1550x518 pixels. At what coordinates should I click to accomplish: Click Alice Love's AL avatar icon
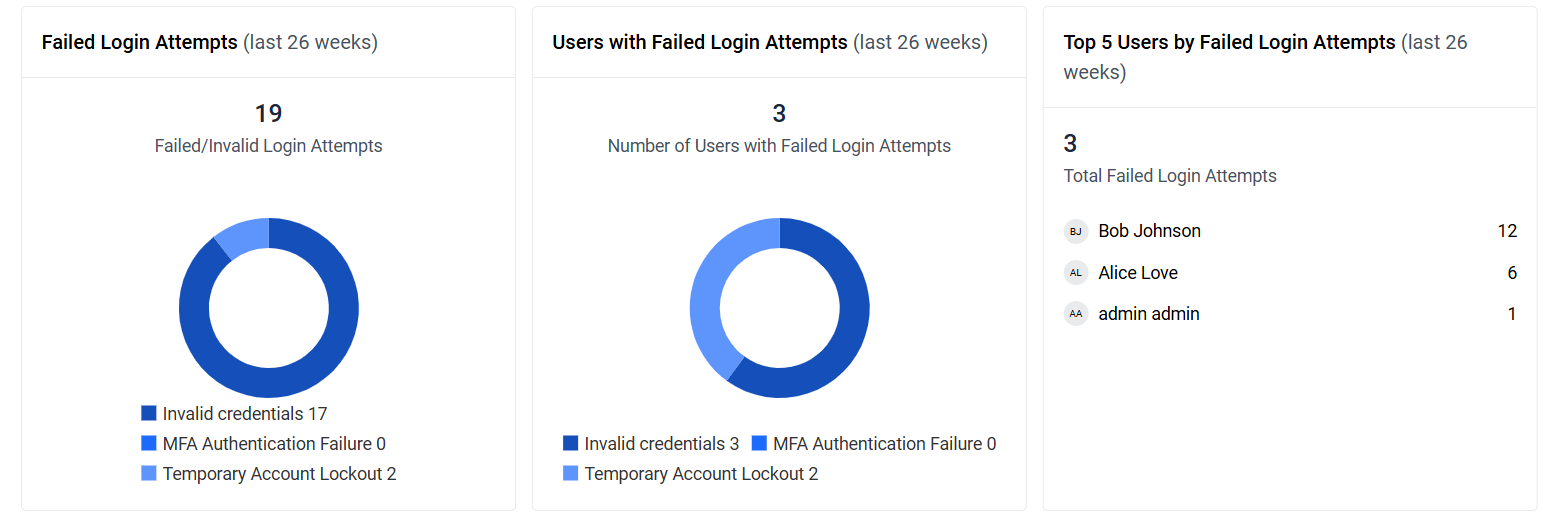pos(1075,273)
